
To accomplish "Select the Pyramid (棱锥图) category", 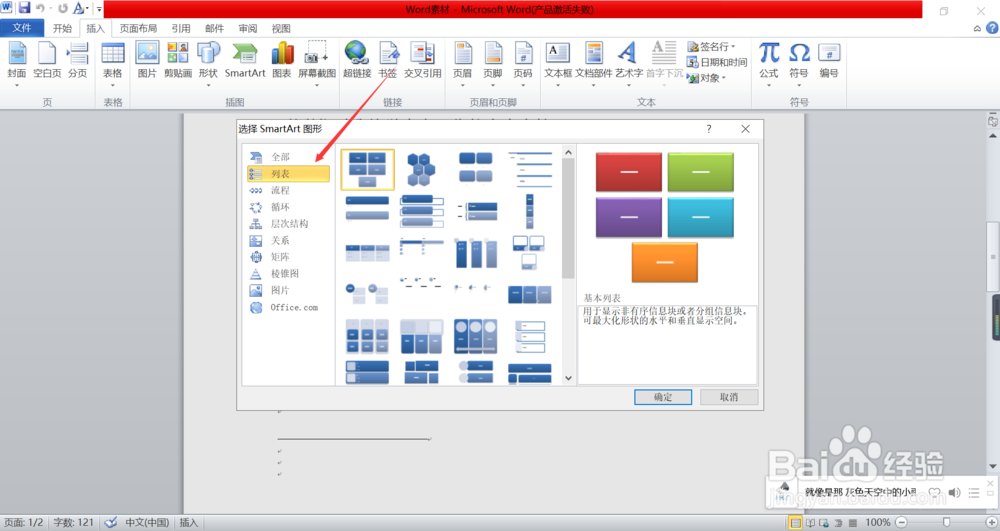I will click(x=288, y=273).
